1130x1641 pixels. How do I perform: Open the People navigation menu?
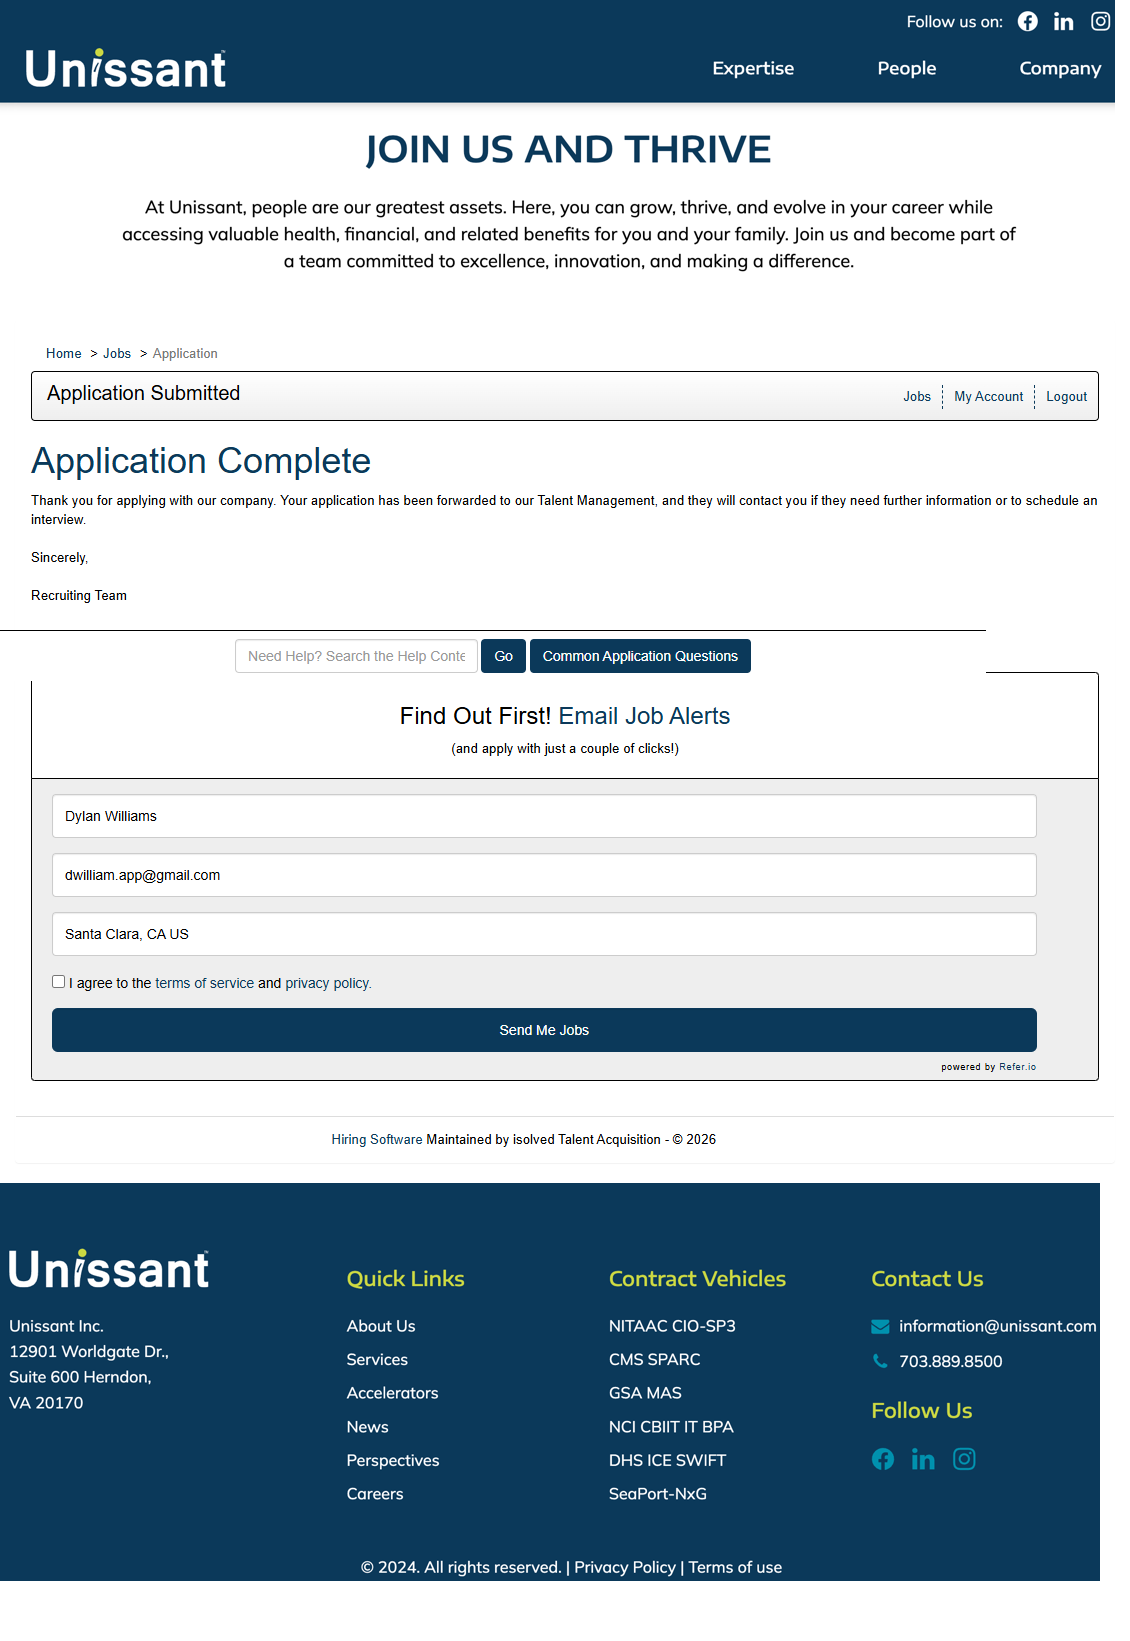tap(906, 69)
